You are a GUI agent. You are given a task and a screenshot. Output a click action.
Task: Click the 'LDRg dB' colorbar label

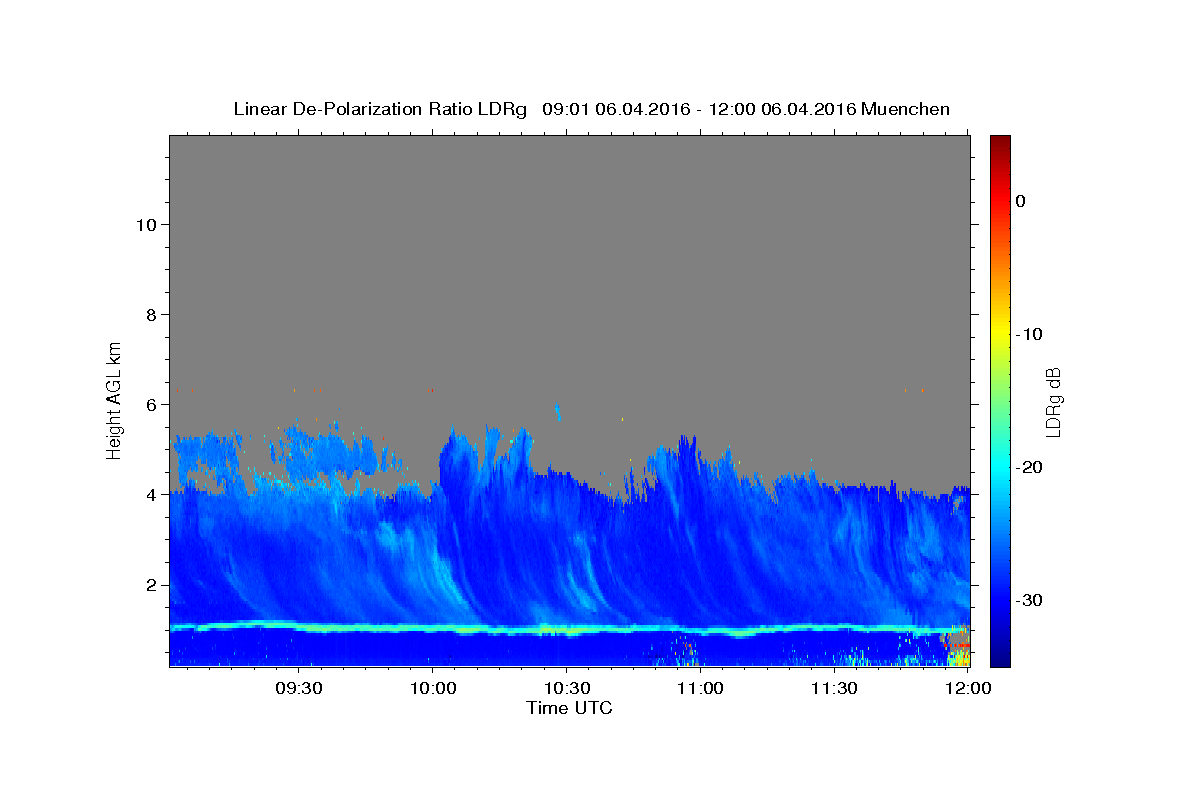click(x=1053, y=401)
